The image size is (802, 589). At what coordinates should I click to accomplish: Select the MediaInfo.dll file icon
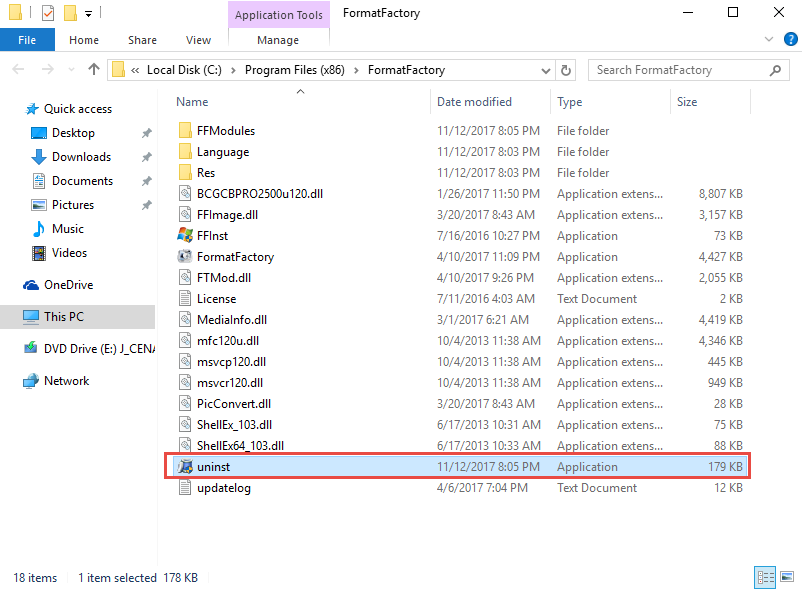185,319
